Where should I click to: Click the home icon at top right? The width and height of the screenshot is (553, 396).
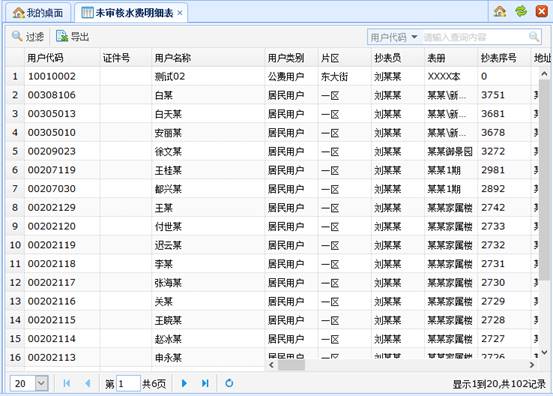tap(500, 12)
